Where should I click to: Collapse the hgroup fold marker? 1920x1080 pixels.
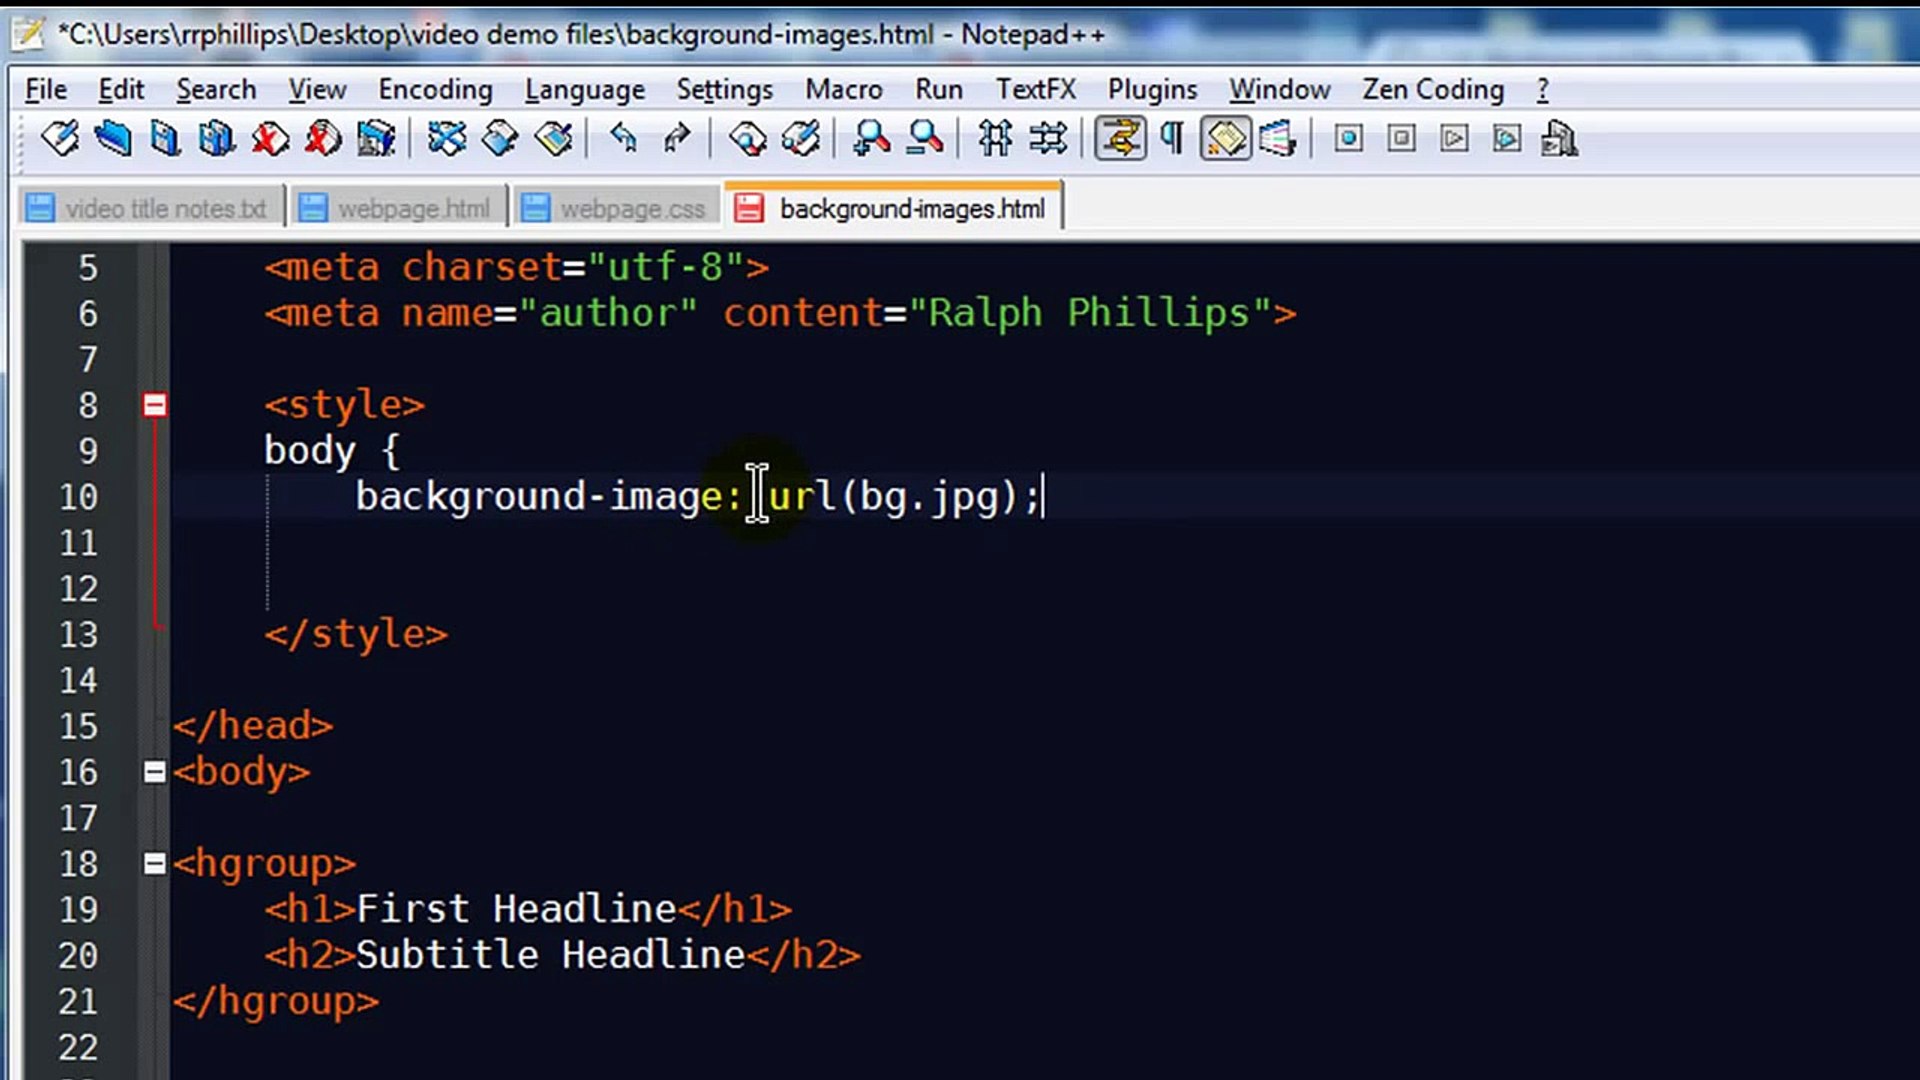tap(155, 864)
